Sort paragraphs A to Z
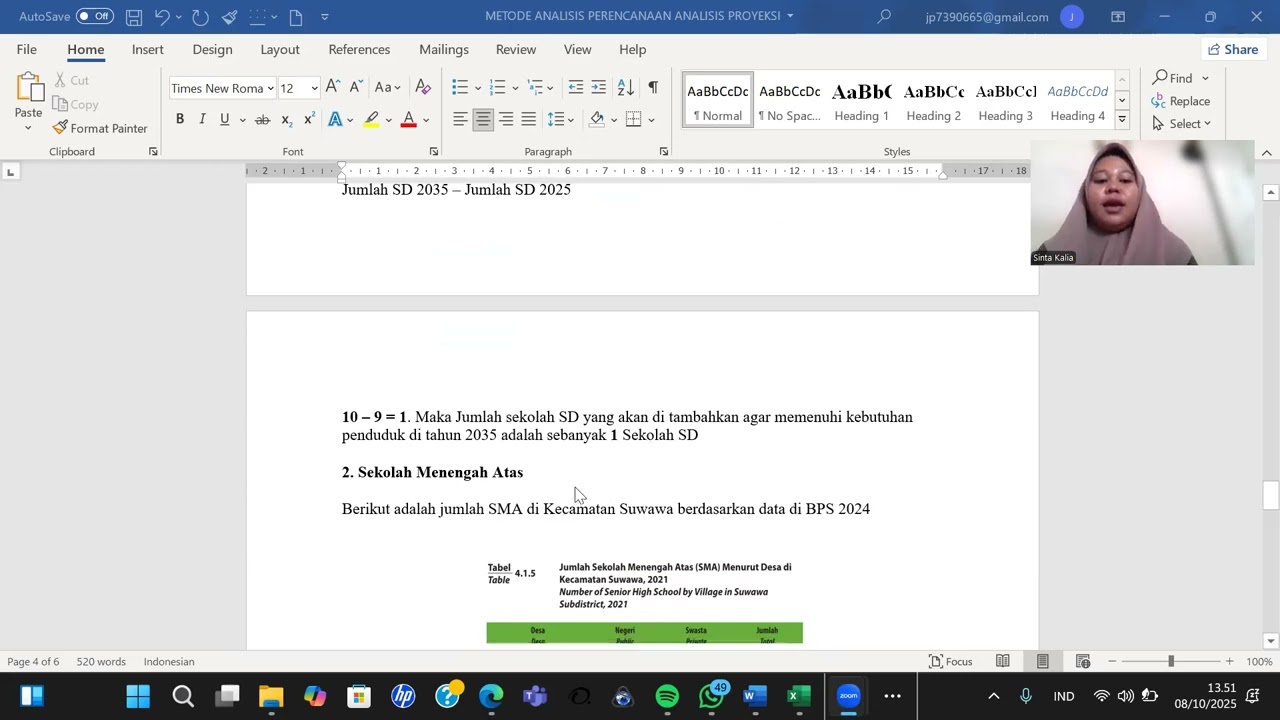 [626, 88]
